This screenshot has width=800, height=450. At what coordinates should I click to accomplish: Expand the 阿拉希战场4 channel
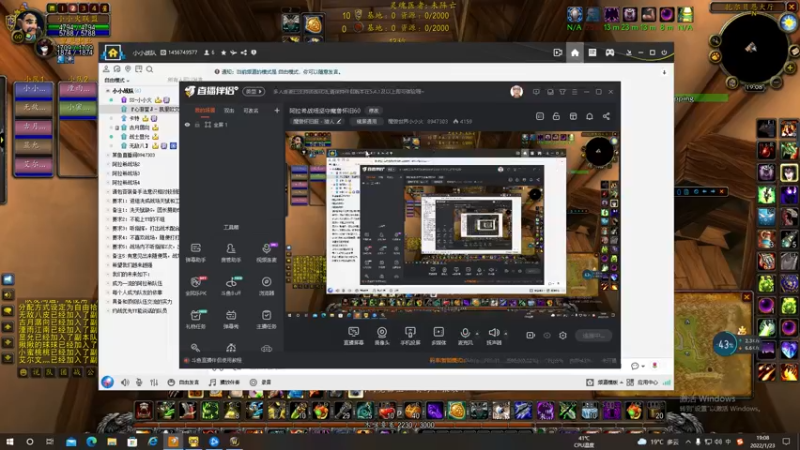pyautogui.click(x=108, y=183)
